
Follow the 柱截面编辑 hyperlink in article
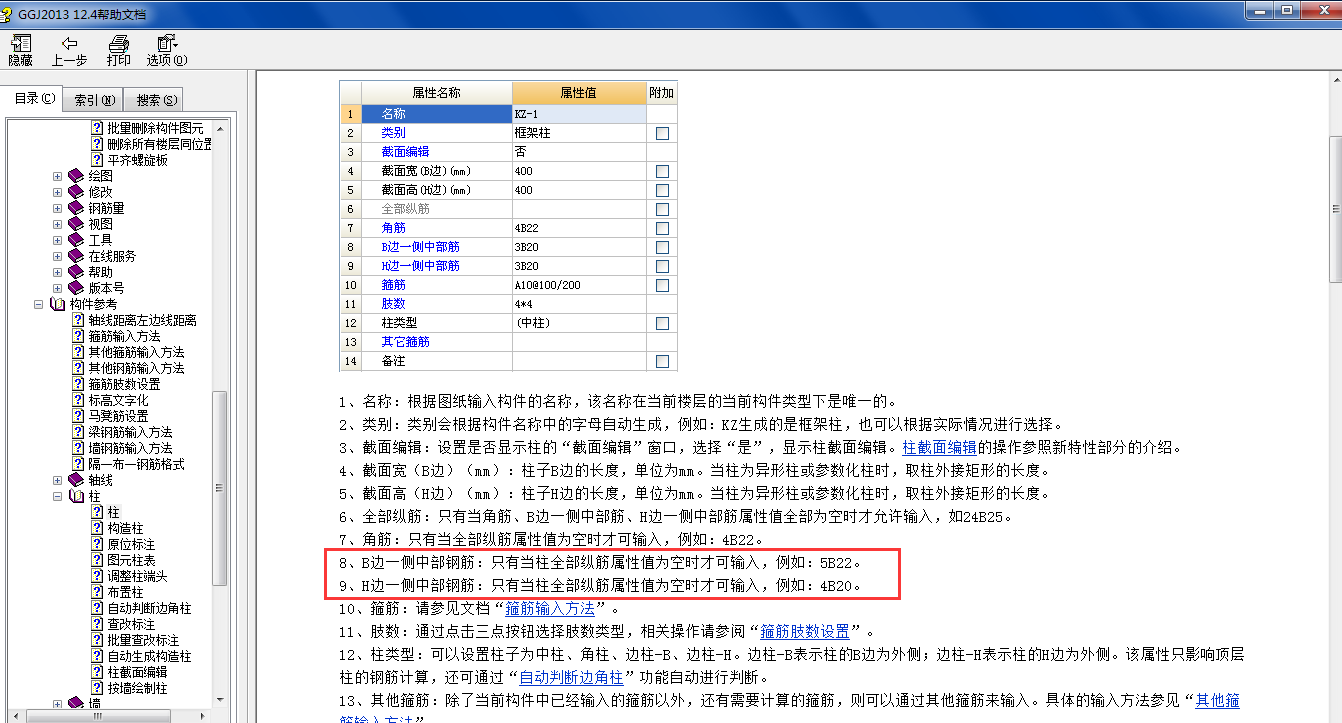point(939,447)
